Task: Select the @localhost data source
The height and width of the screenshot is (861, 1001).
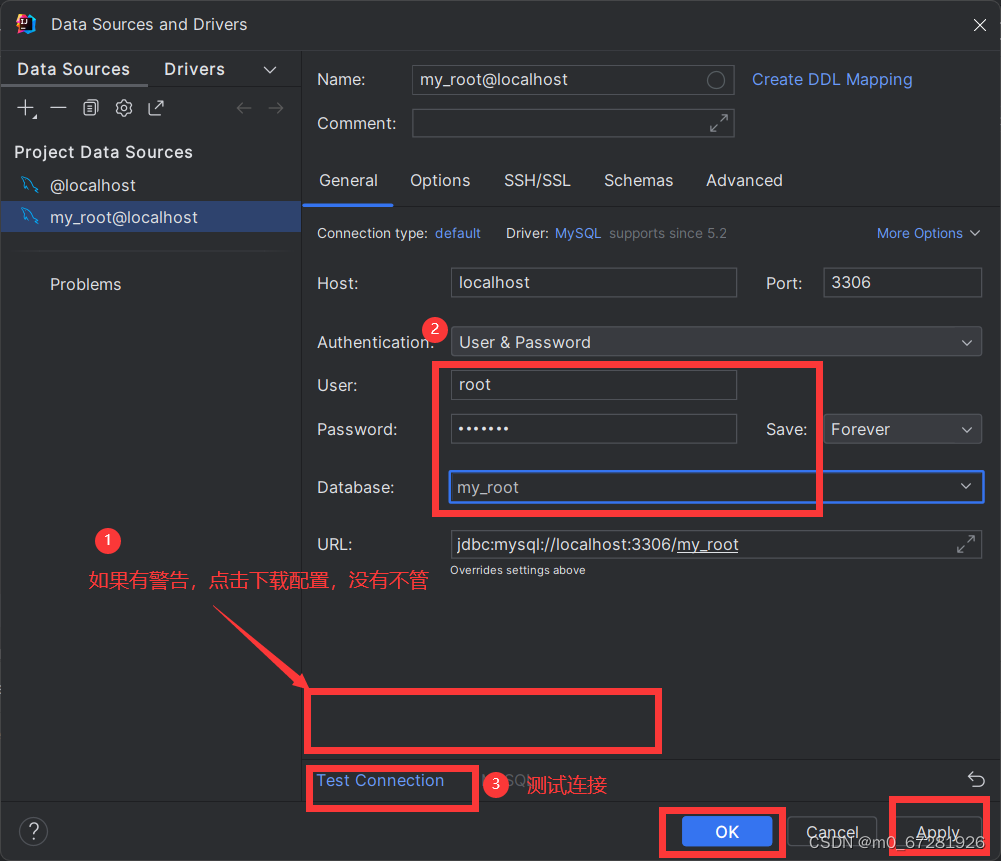Action: (95, 185)
